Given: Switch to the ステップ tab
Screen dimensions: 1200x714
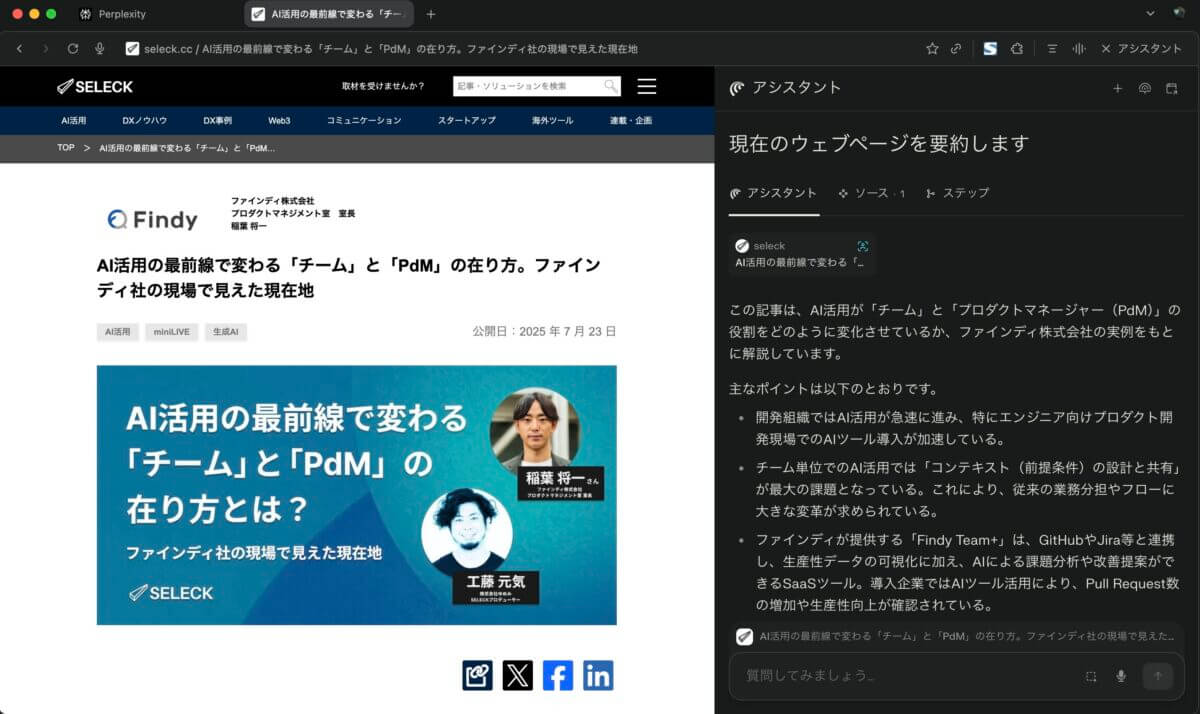Looking at the screenshot, I should [957, 193].
